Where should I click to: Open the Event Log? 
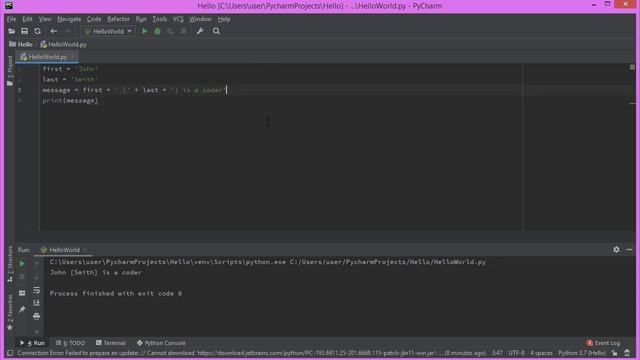(603, 343)
